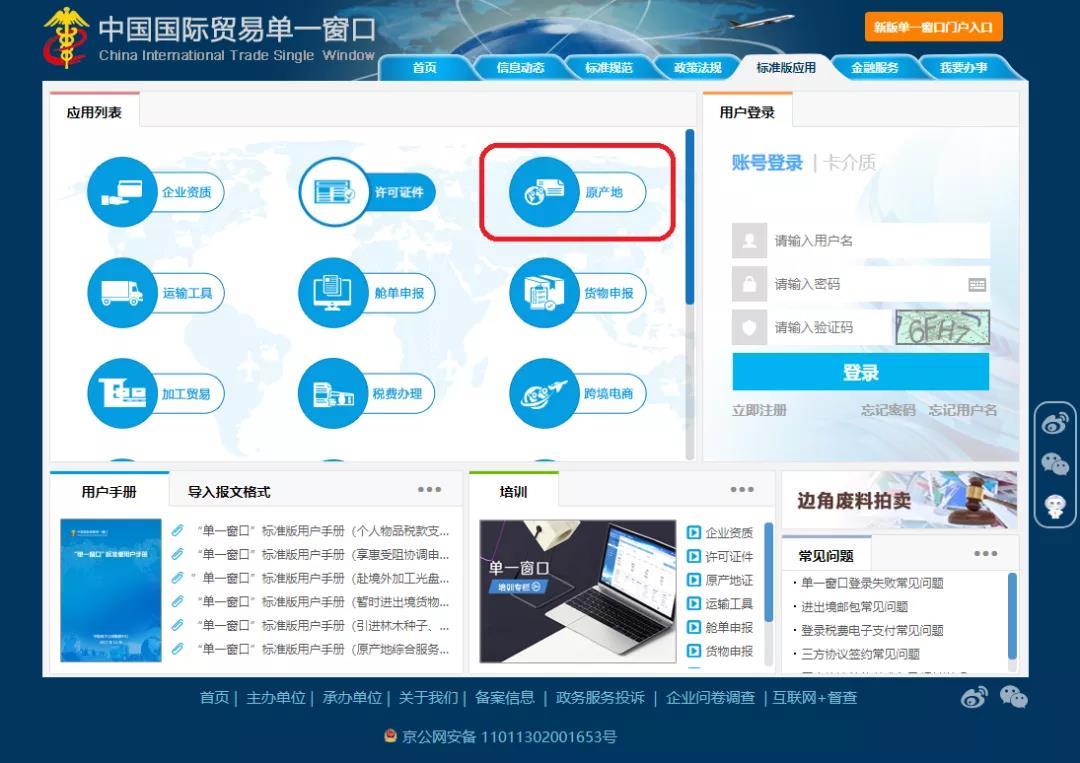Open 登录税费电子支付常见问题 link
1080x763 pixels.
pyautogui.click(x=872, y=630)
